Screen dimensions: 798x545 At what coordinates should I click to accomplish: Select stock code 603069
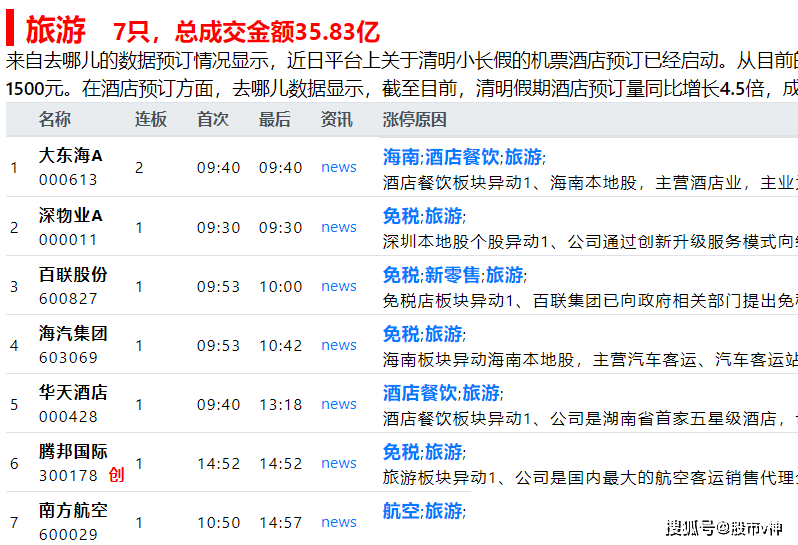click(68, 358)
